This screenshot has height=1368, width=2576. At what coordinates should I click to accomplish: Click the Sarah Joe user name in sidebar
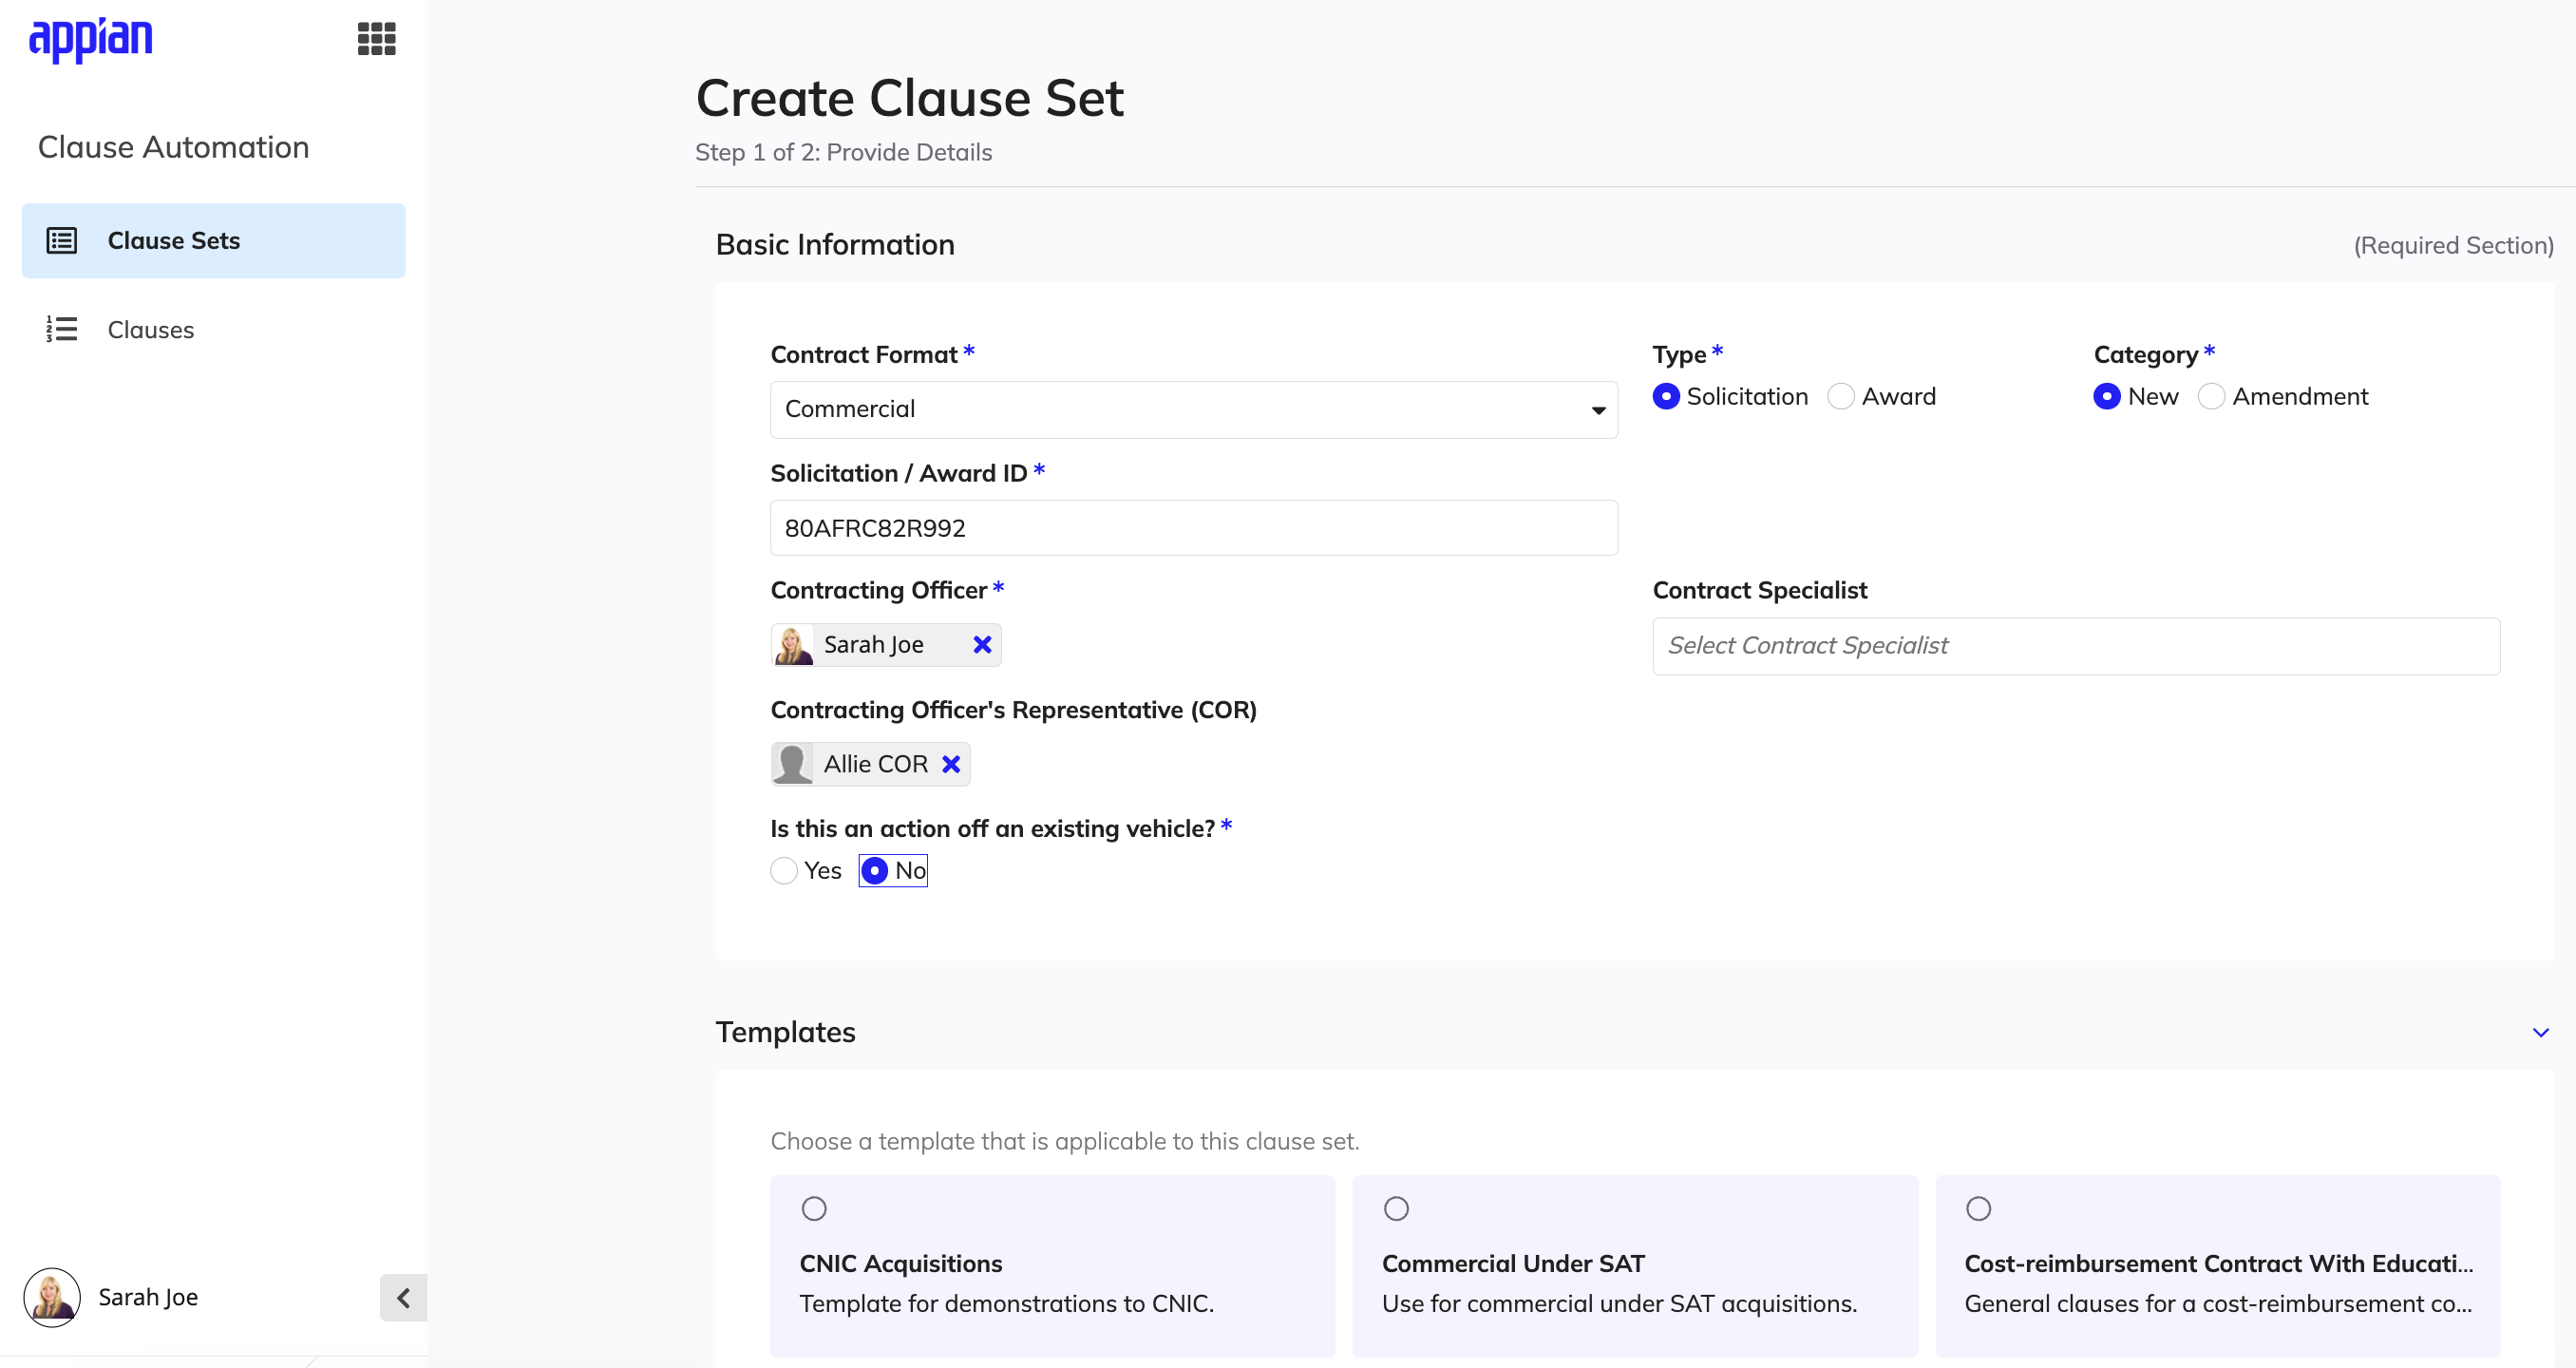tap(148, 1297)
